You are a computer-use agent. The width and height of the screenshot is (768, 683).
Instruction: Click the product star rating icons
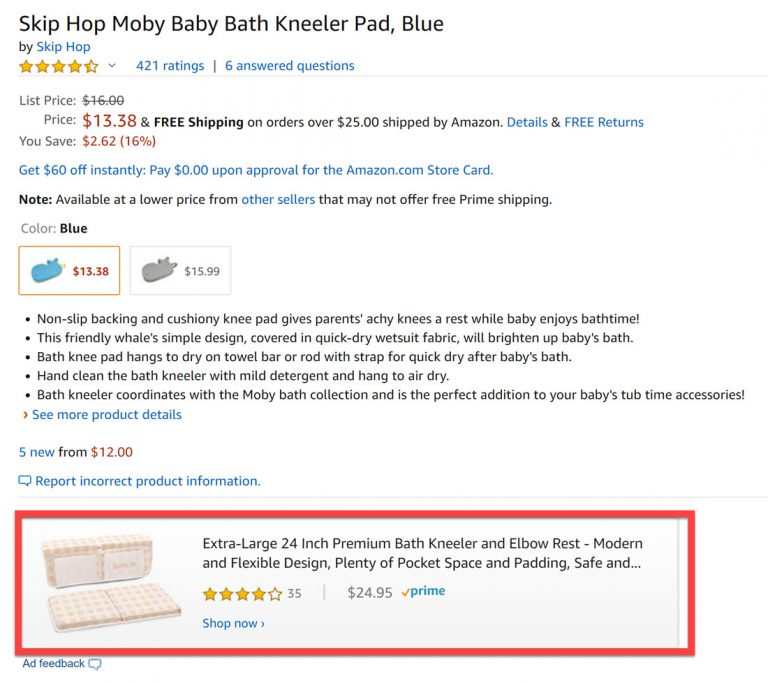tap(58, 66)
